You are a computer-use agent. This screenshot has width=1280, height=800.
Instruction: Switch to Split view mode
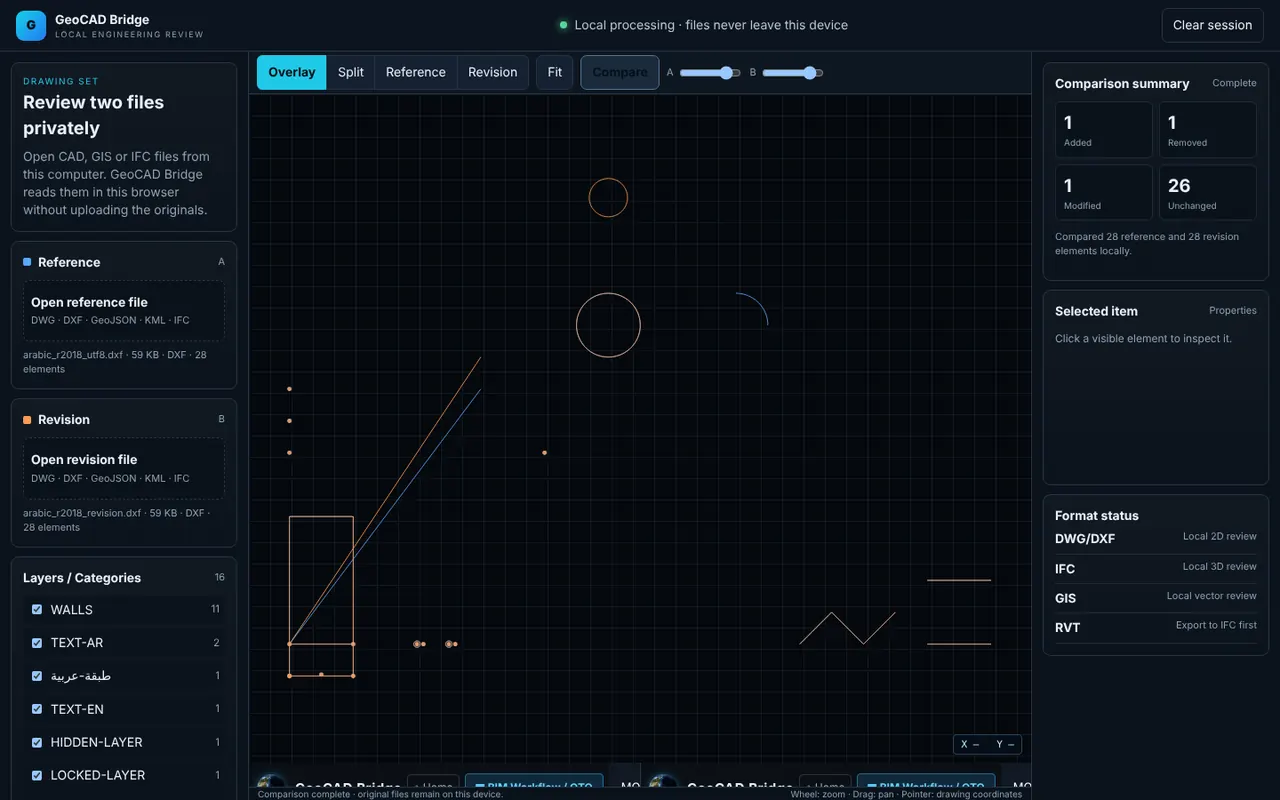(x=351, y=72)
